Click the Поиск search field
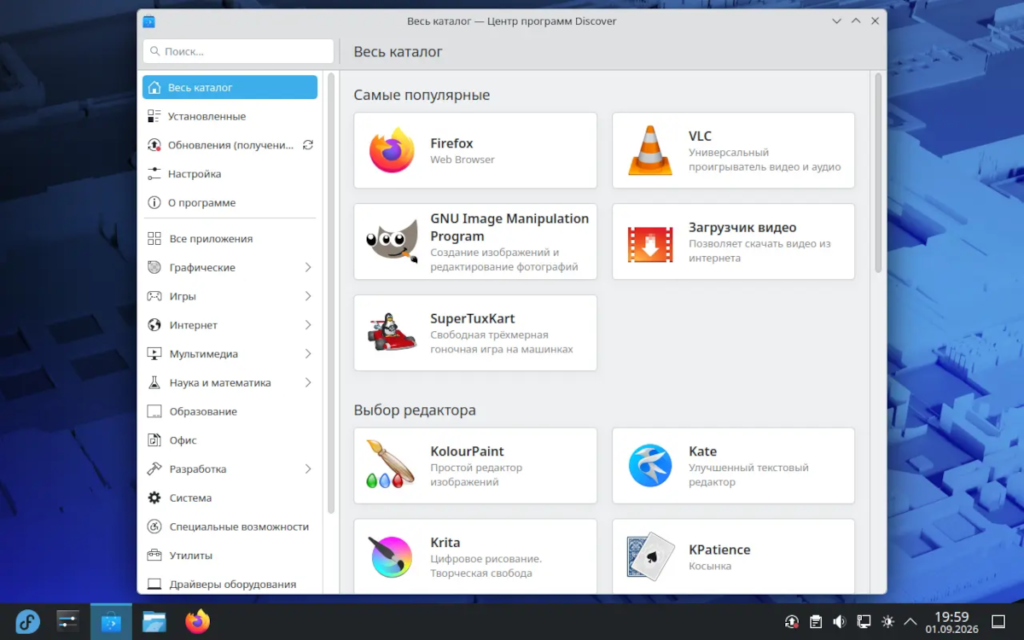Viewport: 1024px width, 640px height. [x=238, y=51]
